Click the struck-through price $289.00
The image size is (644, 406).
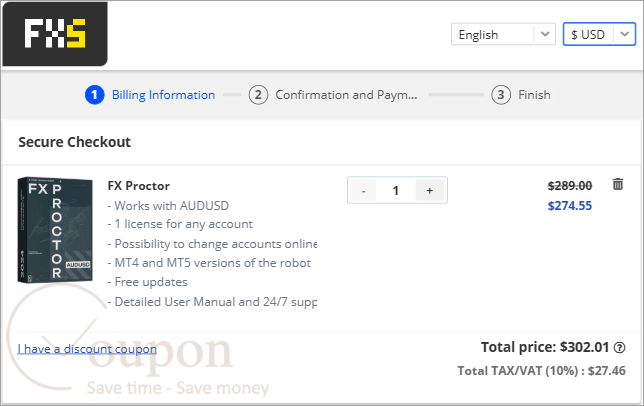pyautogui.click(x=570, y=186)
